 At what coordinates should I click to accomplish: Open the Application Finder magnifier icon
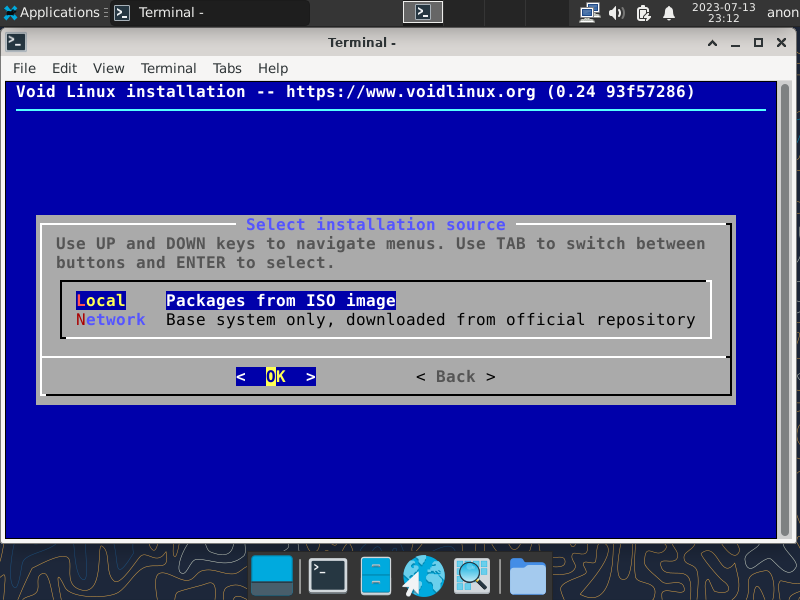472,576
